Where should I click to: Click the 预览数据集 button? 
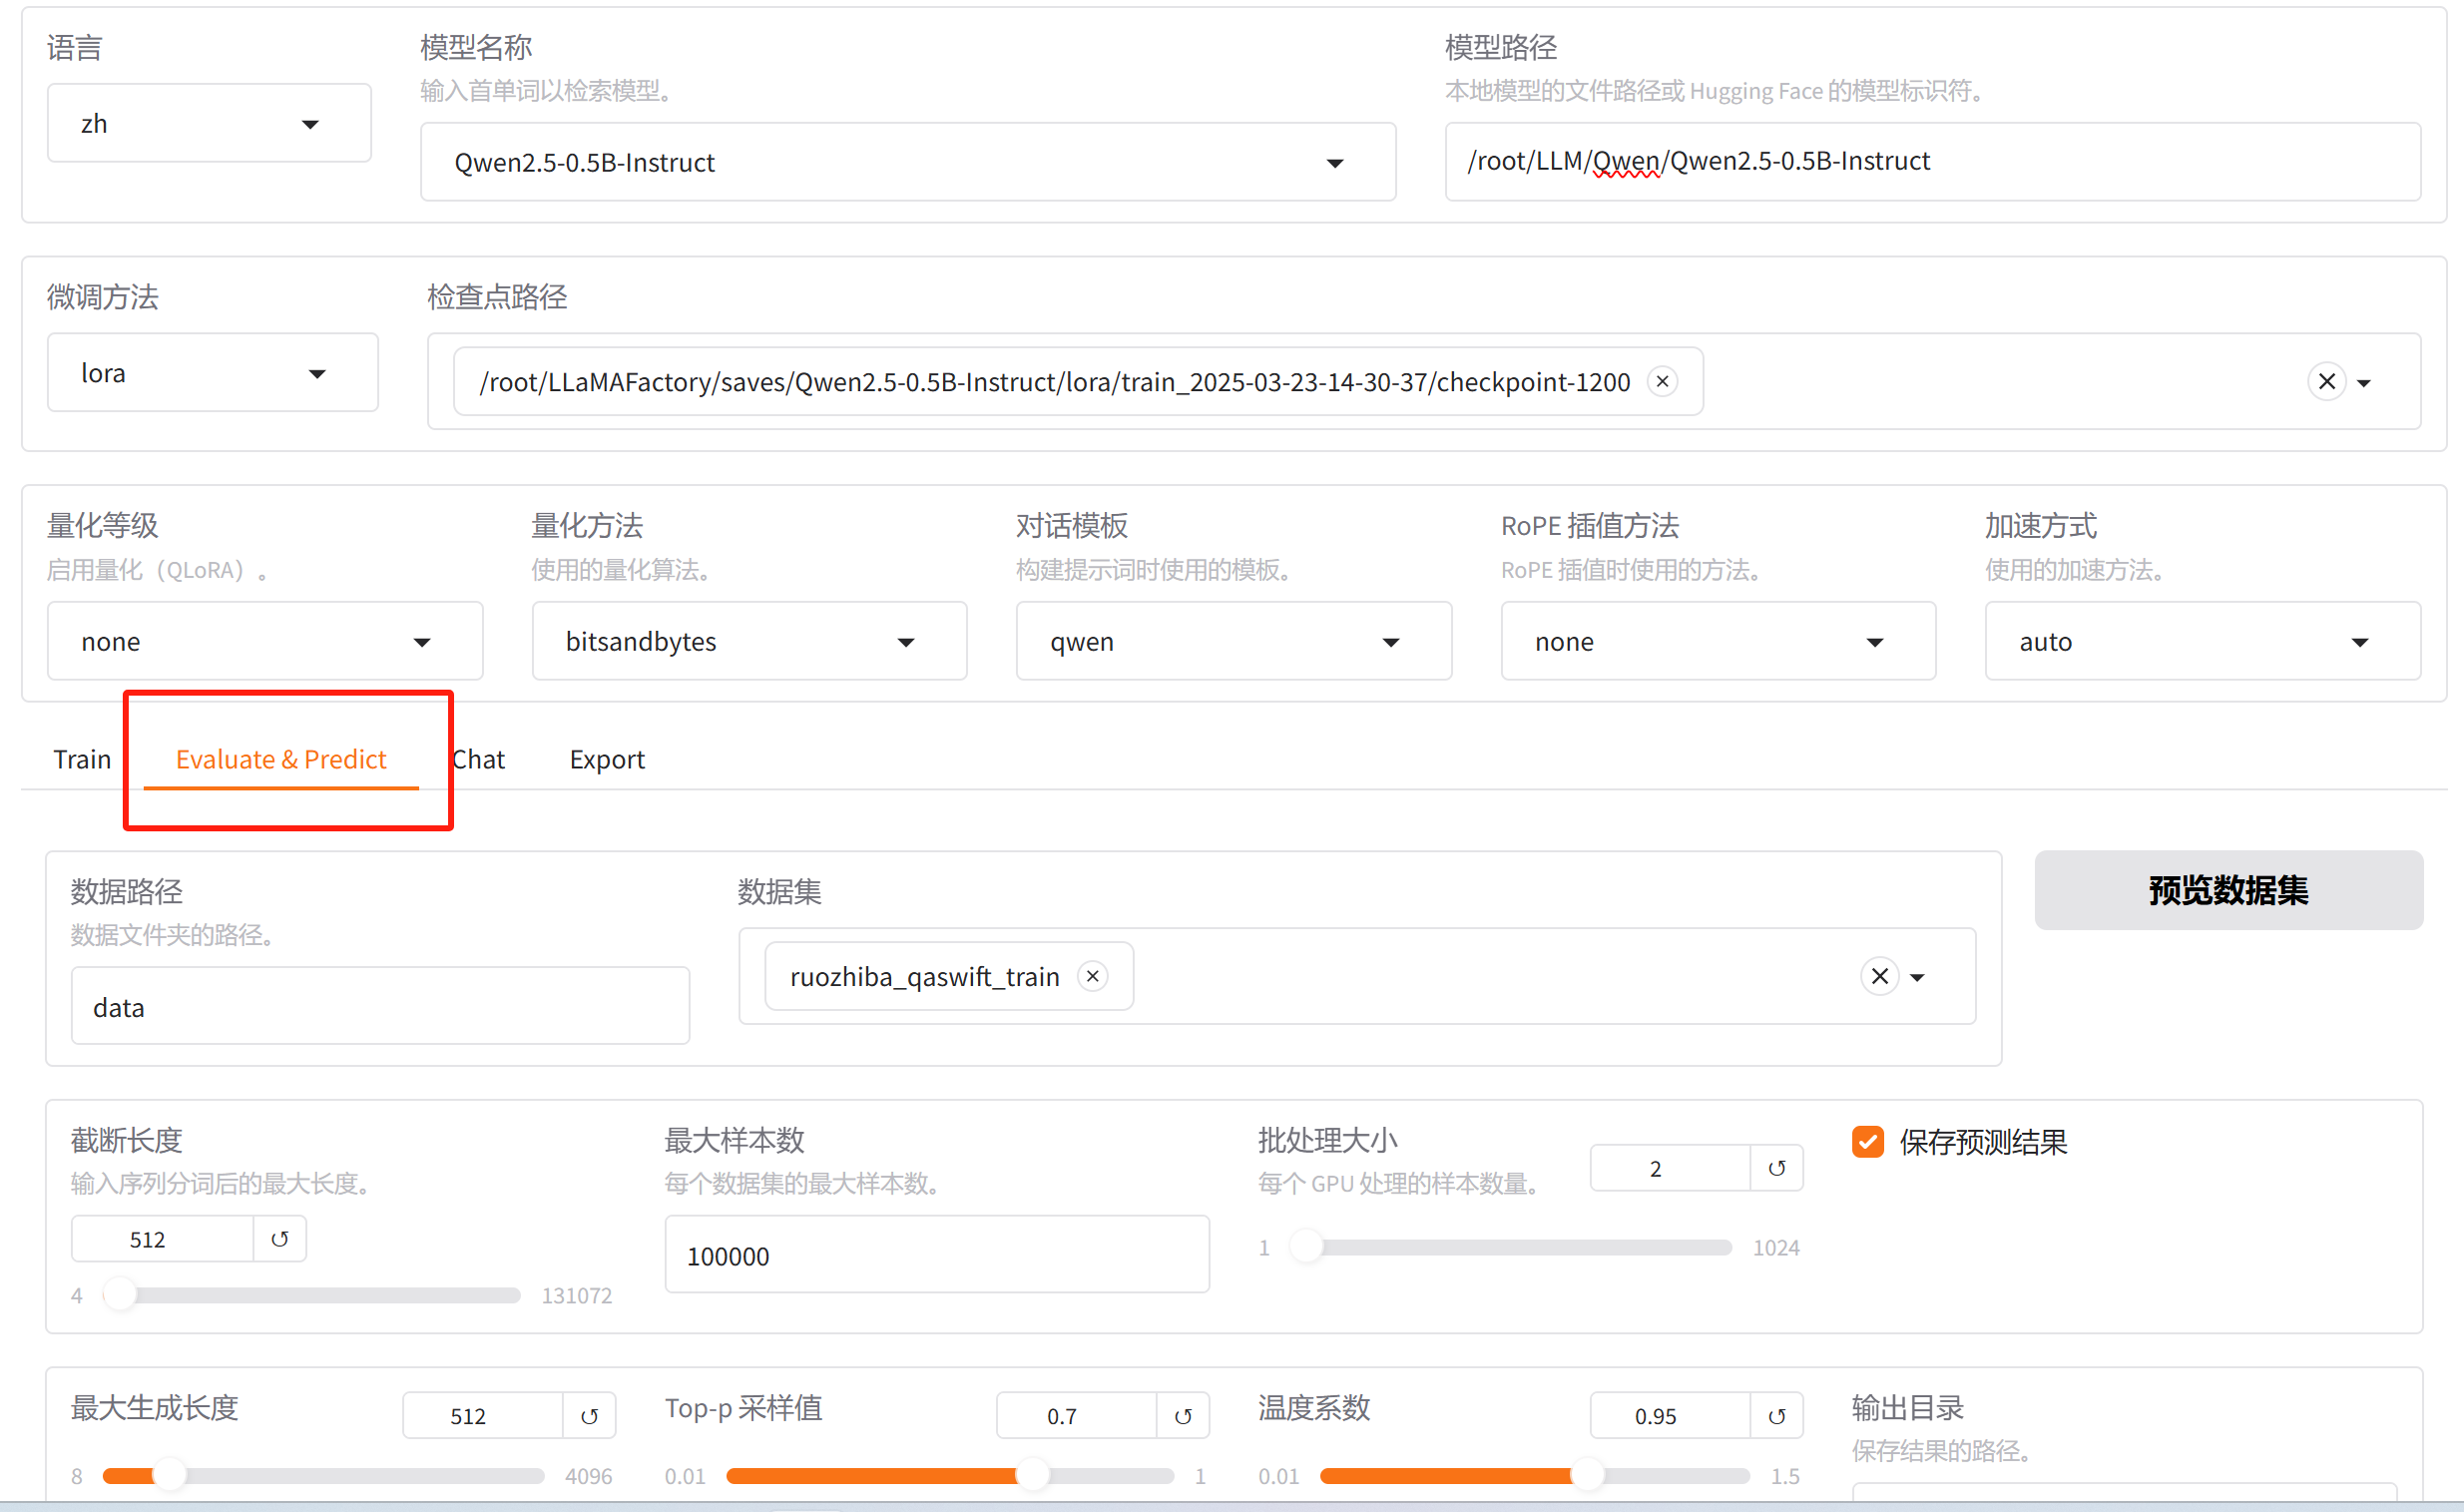click(2228, 890)
